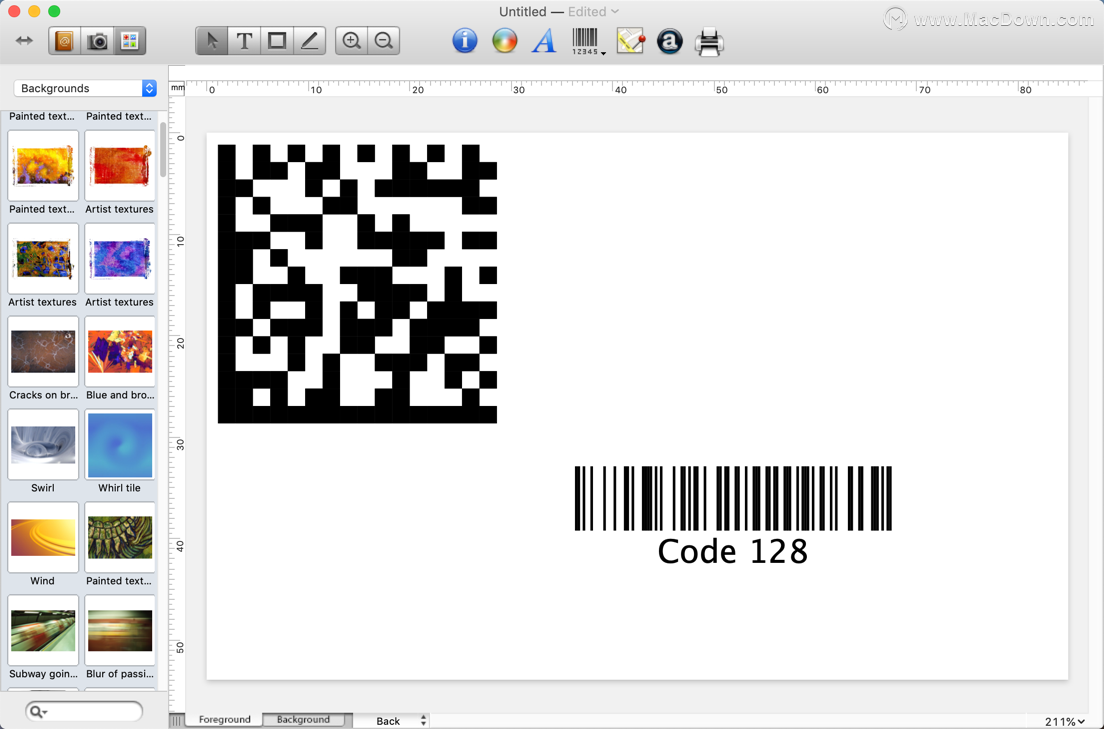Viewport: 1104px width, 729px height.
Task: Pick the yellow-orange Painted texture thumbnail
Action: 43,166
